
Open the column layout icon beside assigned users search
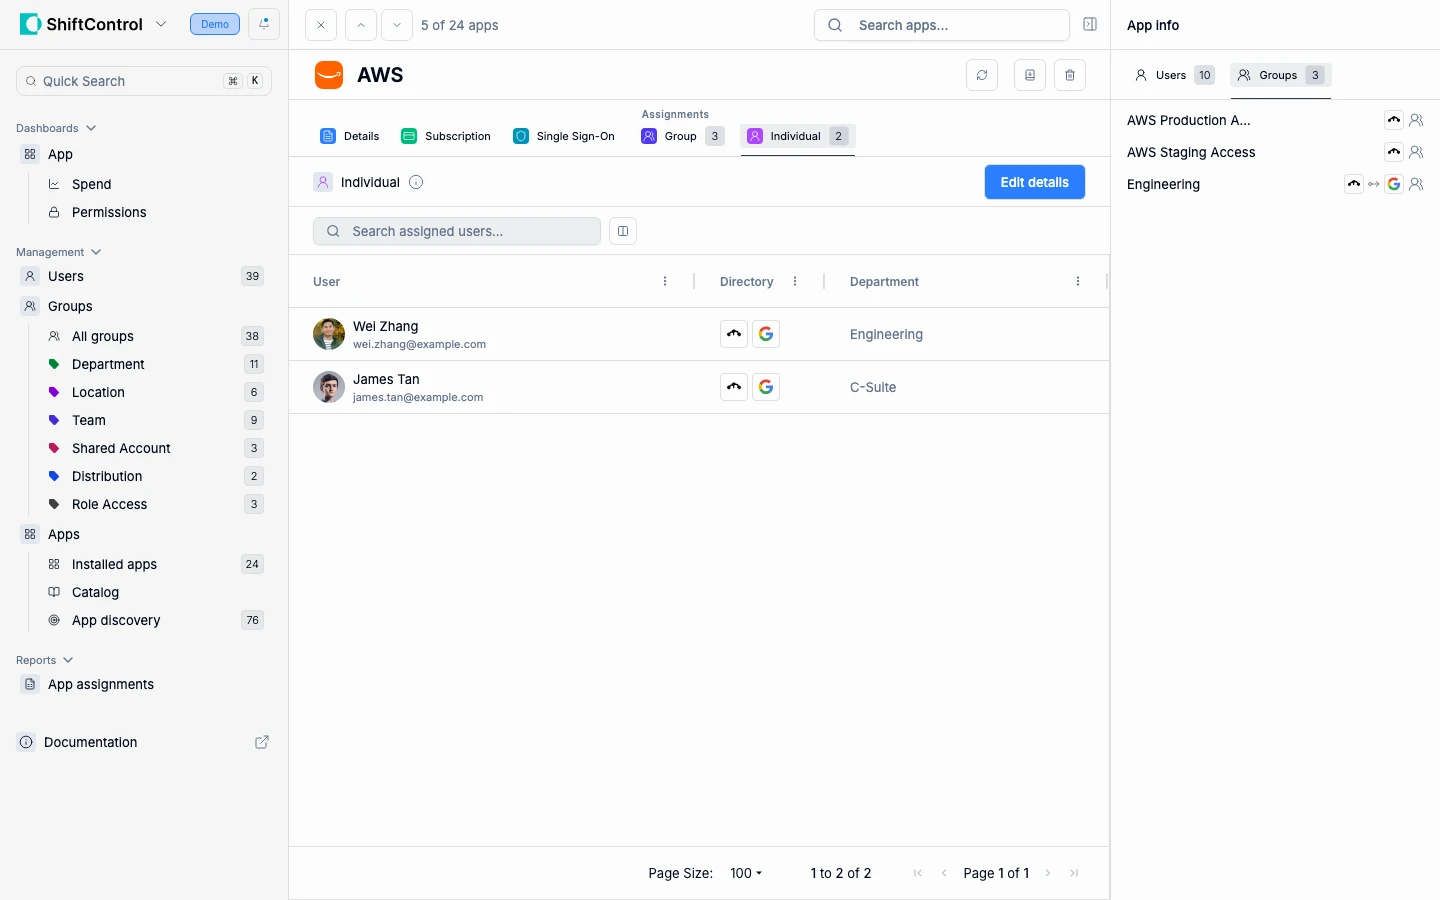click(623, 231)
